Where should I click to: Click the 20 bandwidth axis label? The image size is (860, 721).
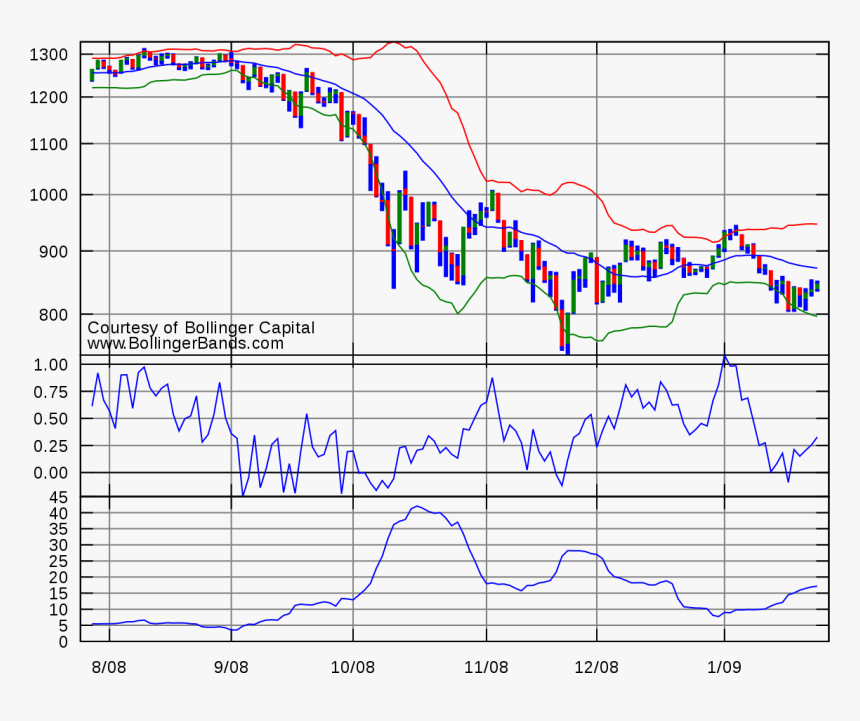click(58, 578)
